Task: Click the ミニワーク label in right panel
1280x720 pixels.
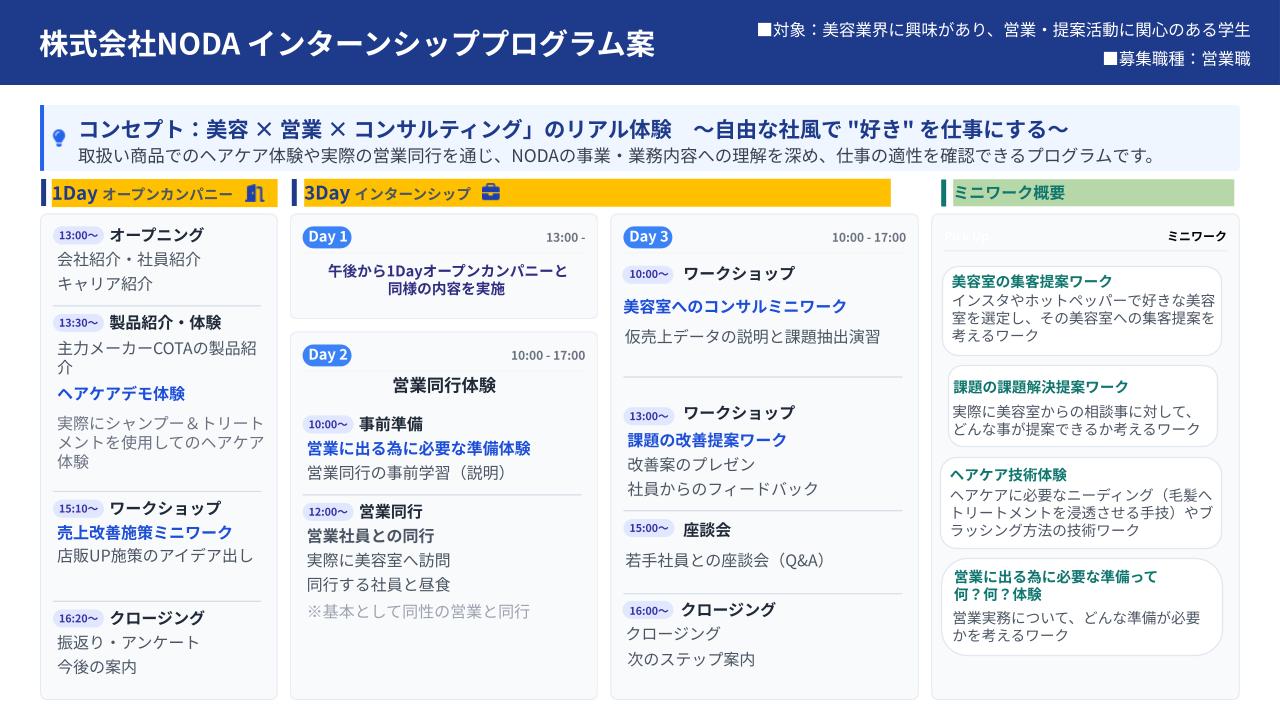Action: [1196, 236]
